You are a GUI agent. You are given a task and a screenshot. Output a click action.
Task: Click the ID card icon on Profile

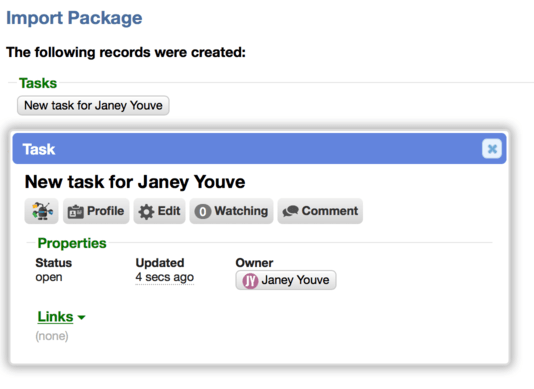pyautogui.click(x=75, y=212)
